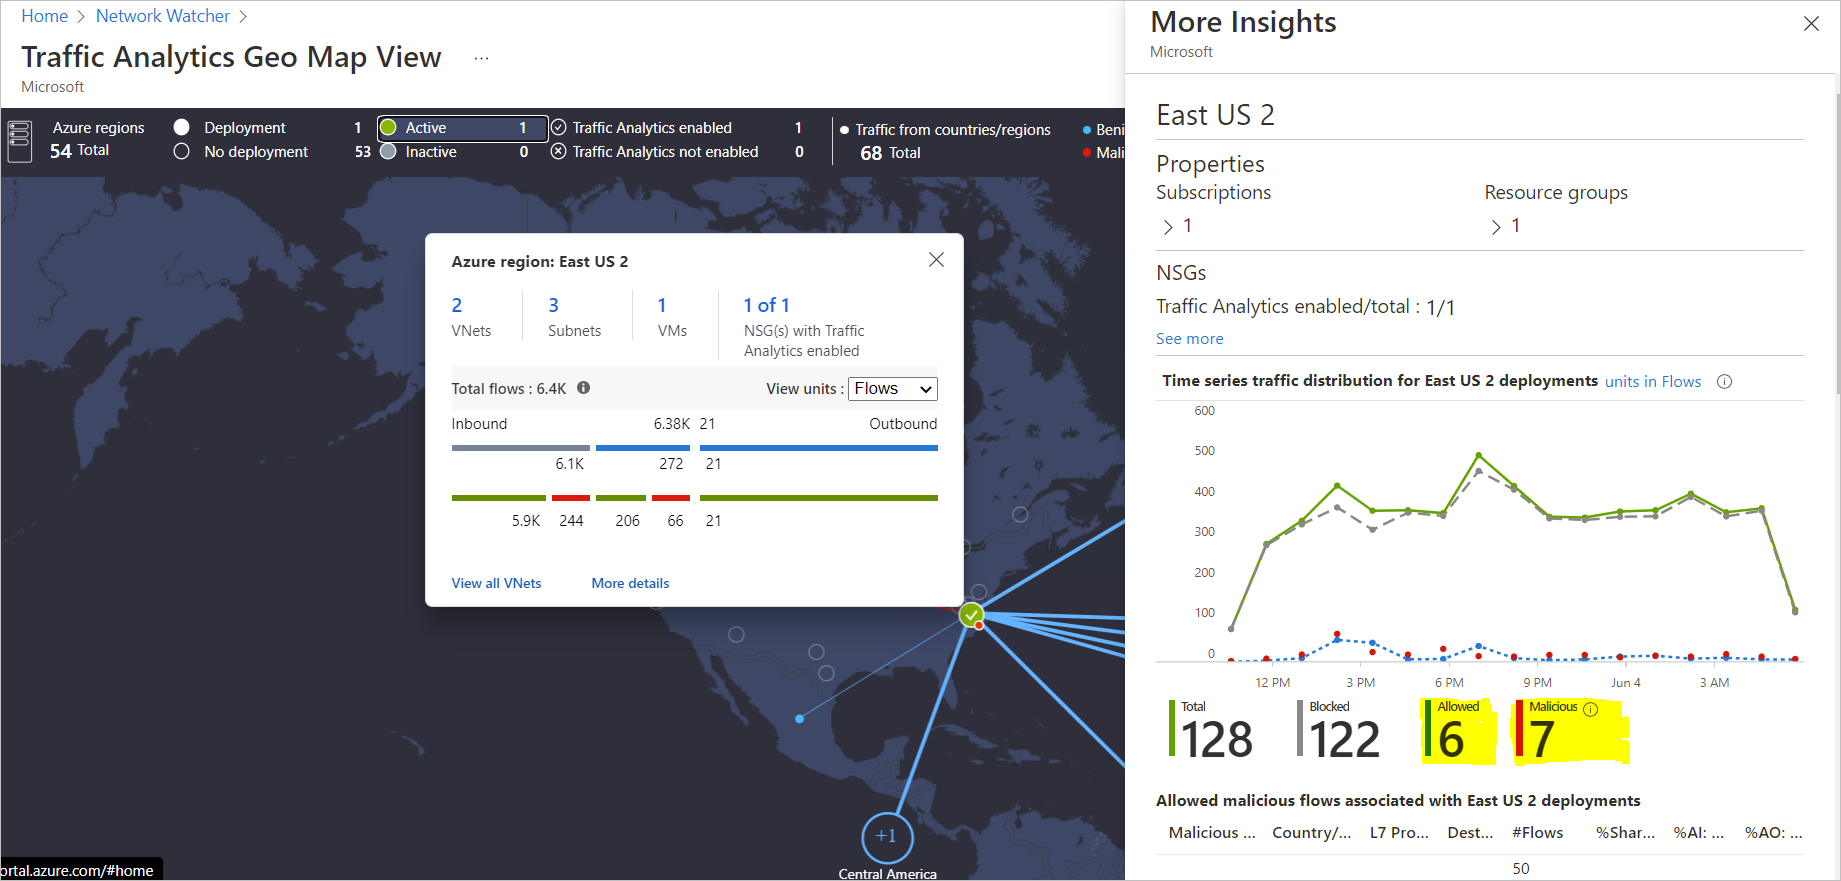Click units in Flows link

(1652, 381)
